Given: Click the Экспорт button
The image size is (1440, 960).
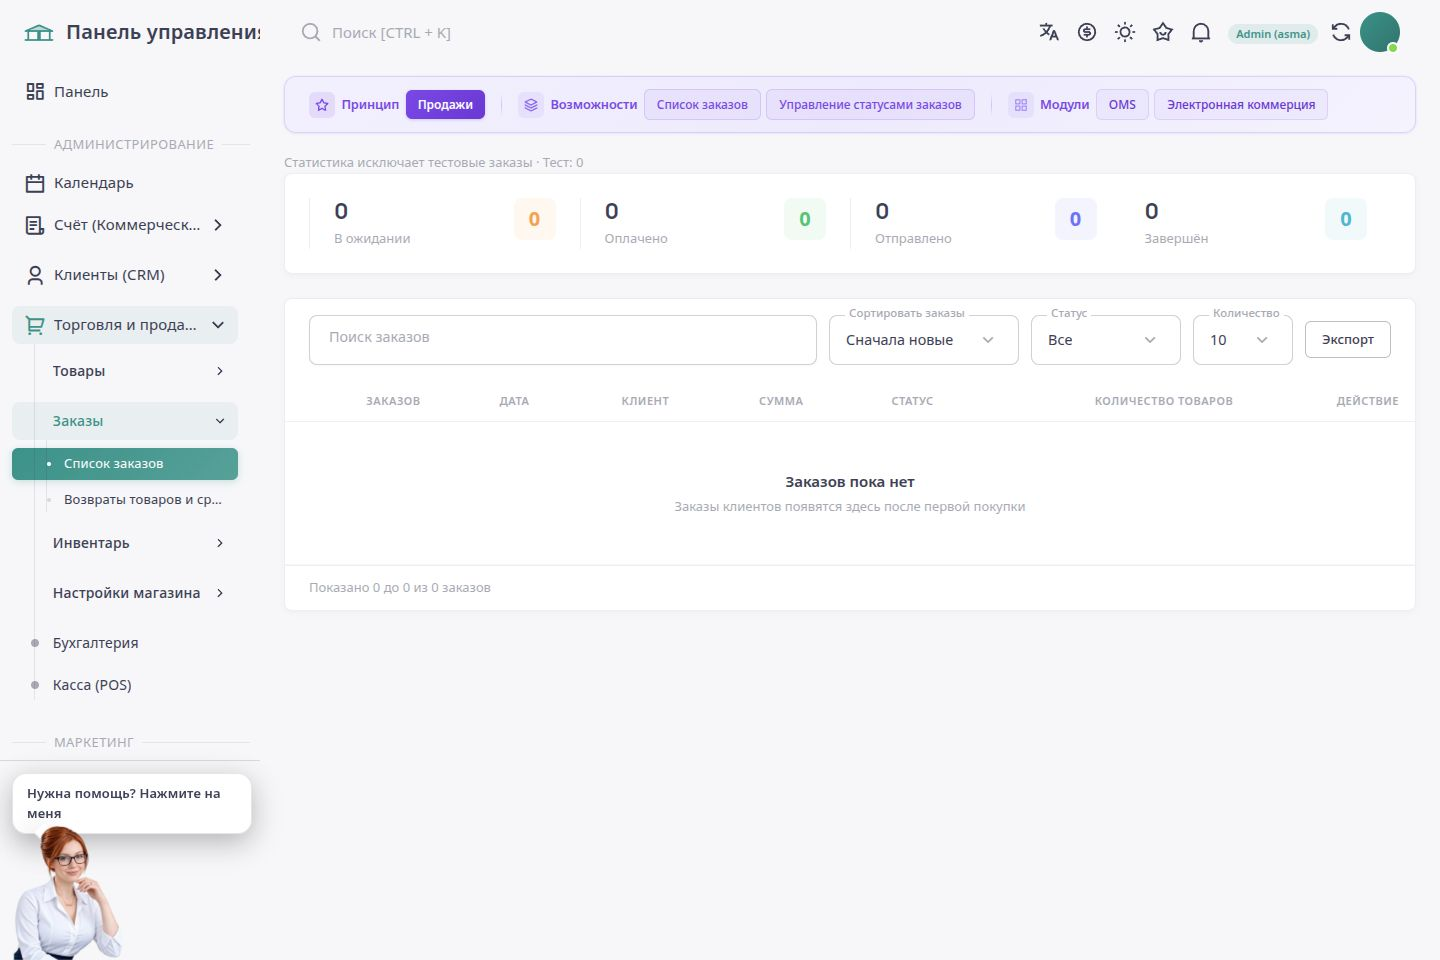Looking at the screenshot, I should (x=1348, y=340).
